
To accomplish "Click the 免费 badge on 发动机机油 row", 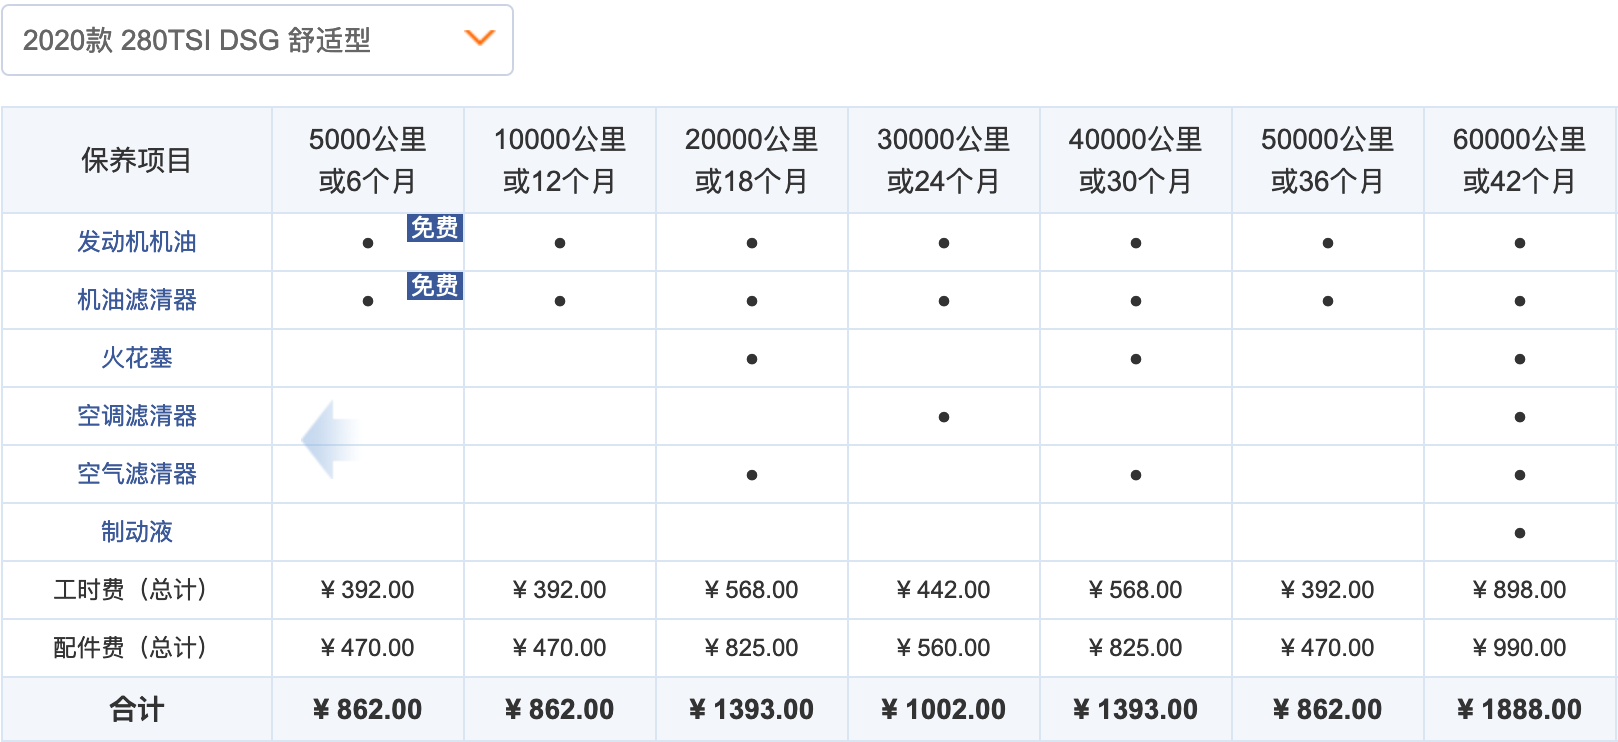I will (434, 228).
